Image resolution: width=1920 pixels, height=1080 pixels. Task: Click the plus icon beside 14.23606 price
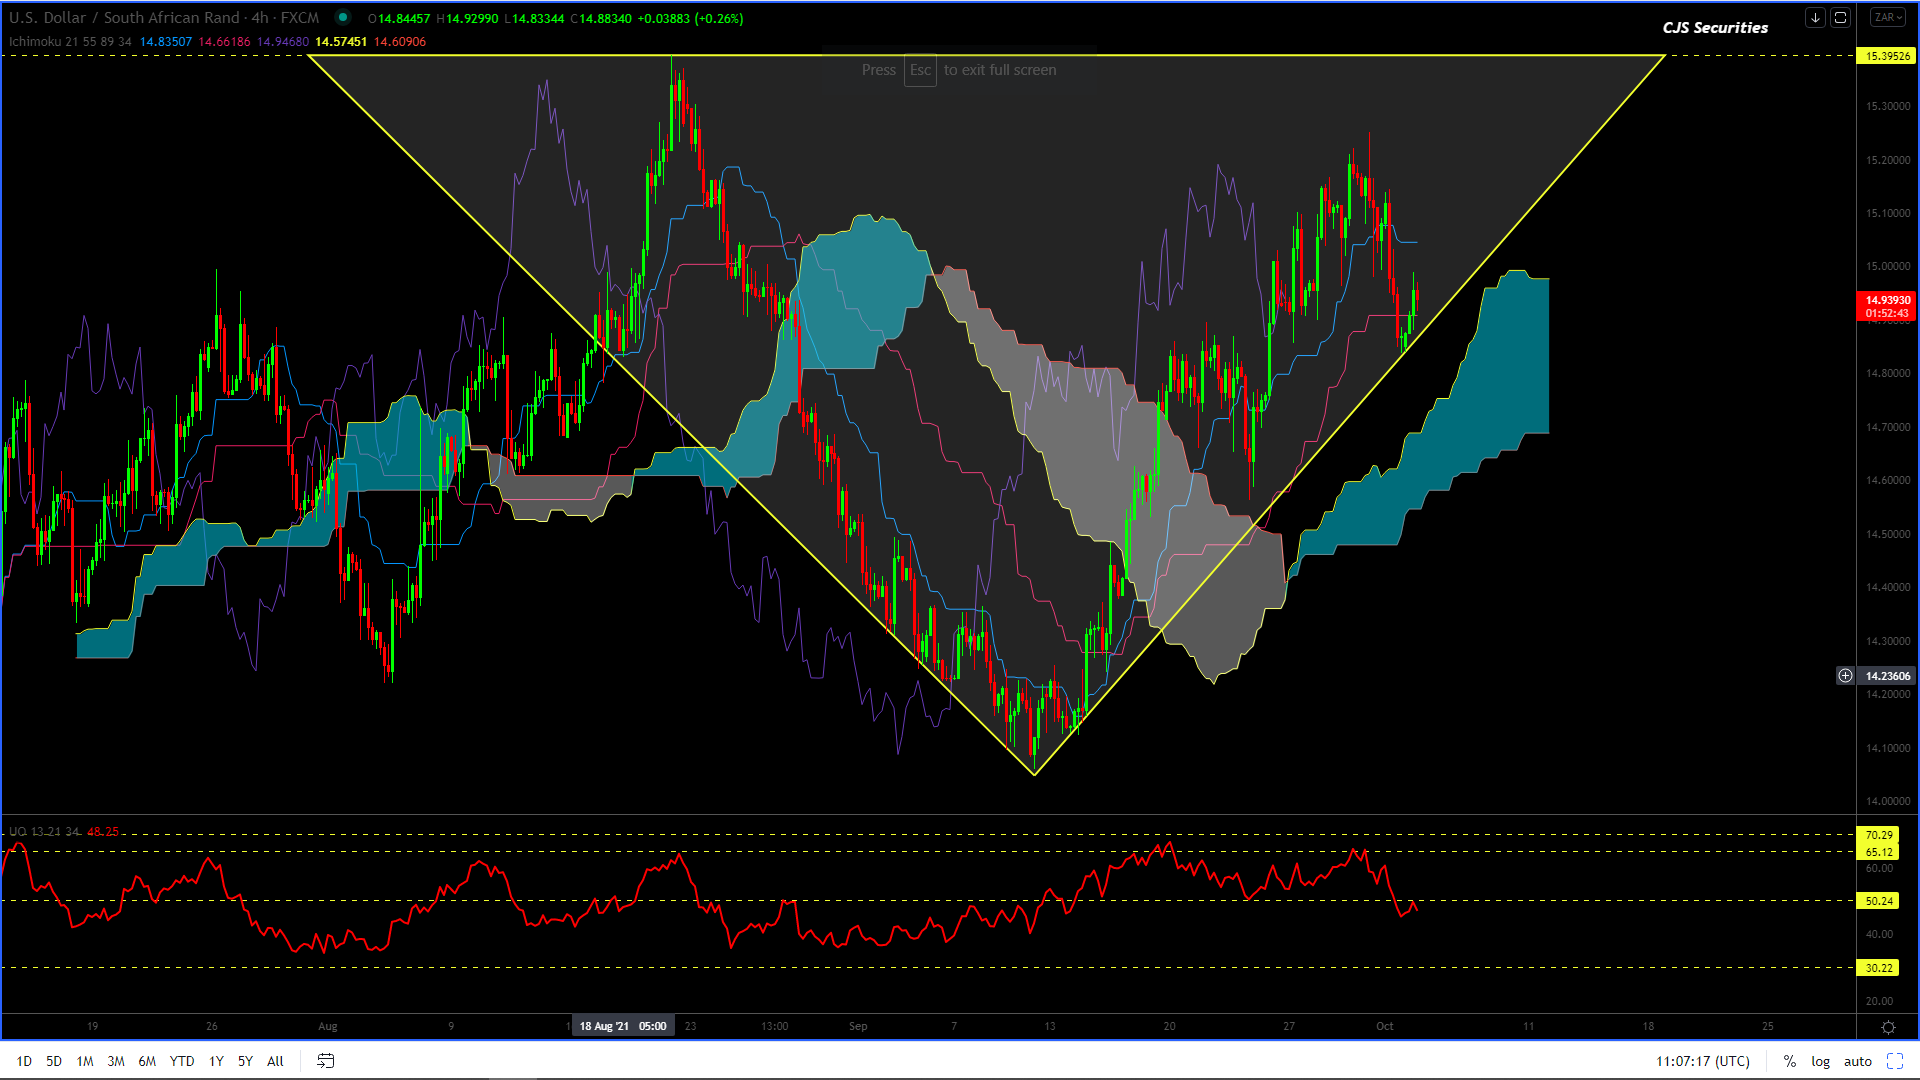pyautogui.click(x=1845, y=676)
